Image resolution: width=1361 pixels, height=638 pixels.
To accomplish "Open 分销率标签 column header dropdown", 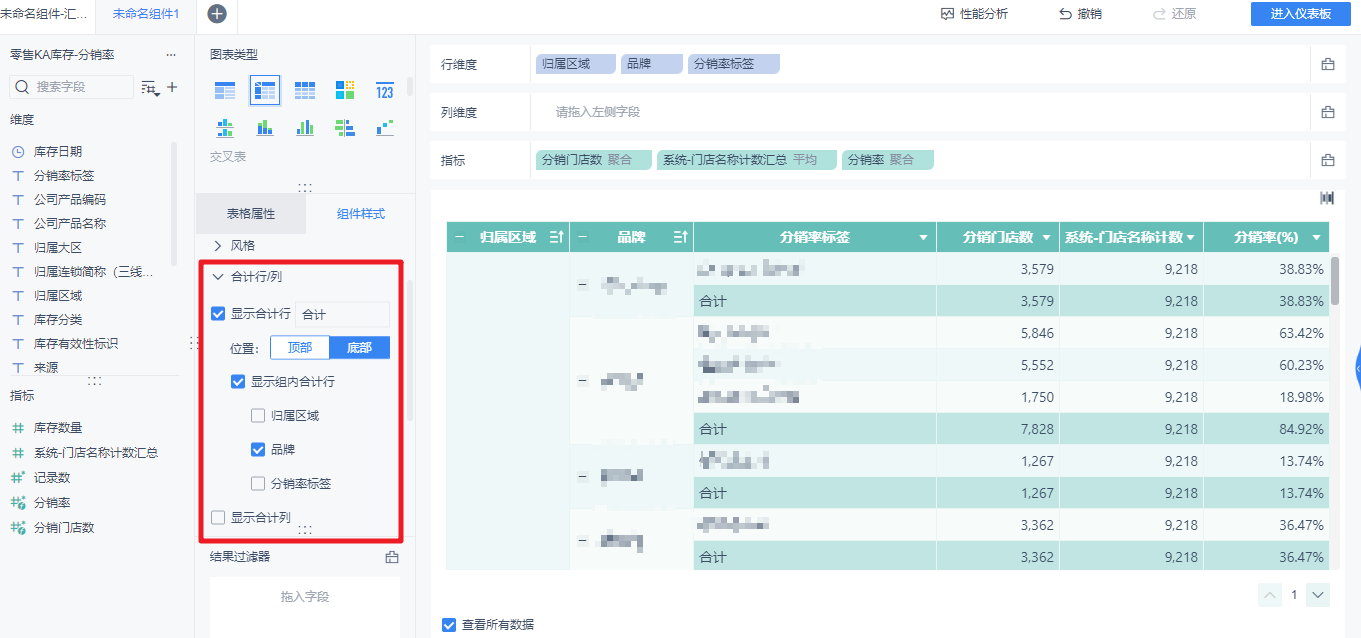I will pyautogui.click(x=923, y=238).
